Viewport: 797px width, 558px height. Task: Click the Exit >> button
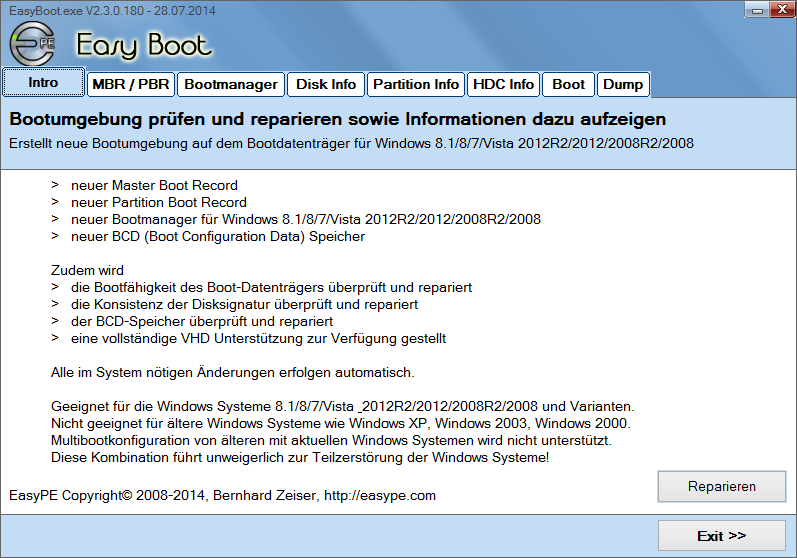tap(721, 536)
